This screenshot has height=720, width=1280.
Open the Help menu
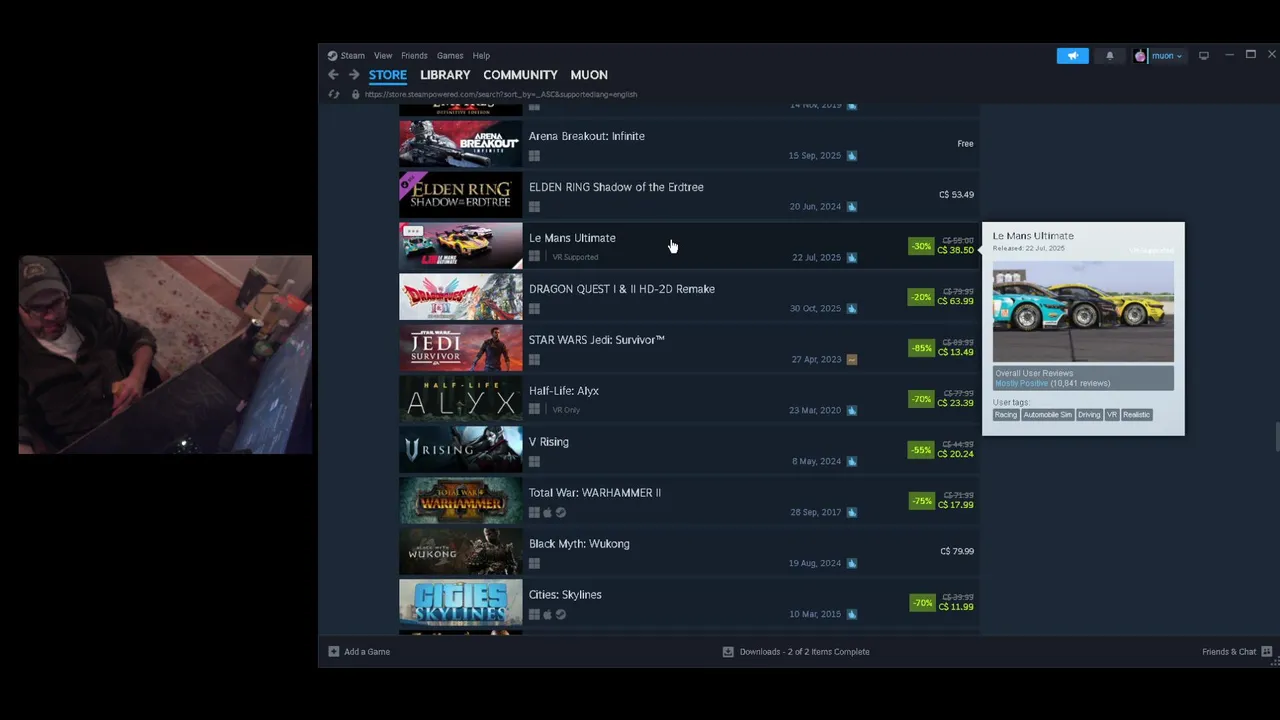tap(481, 56)
